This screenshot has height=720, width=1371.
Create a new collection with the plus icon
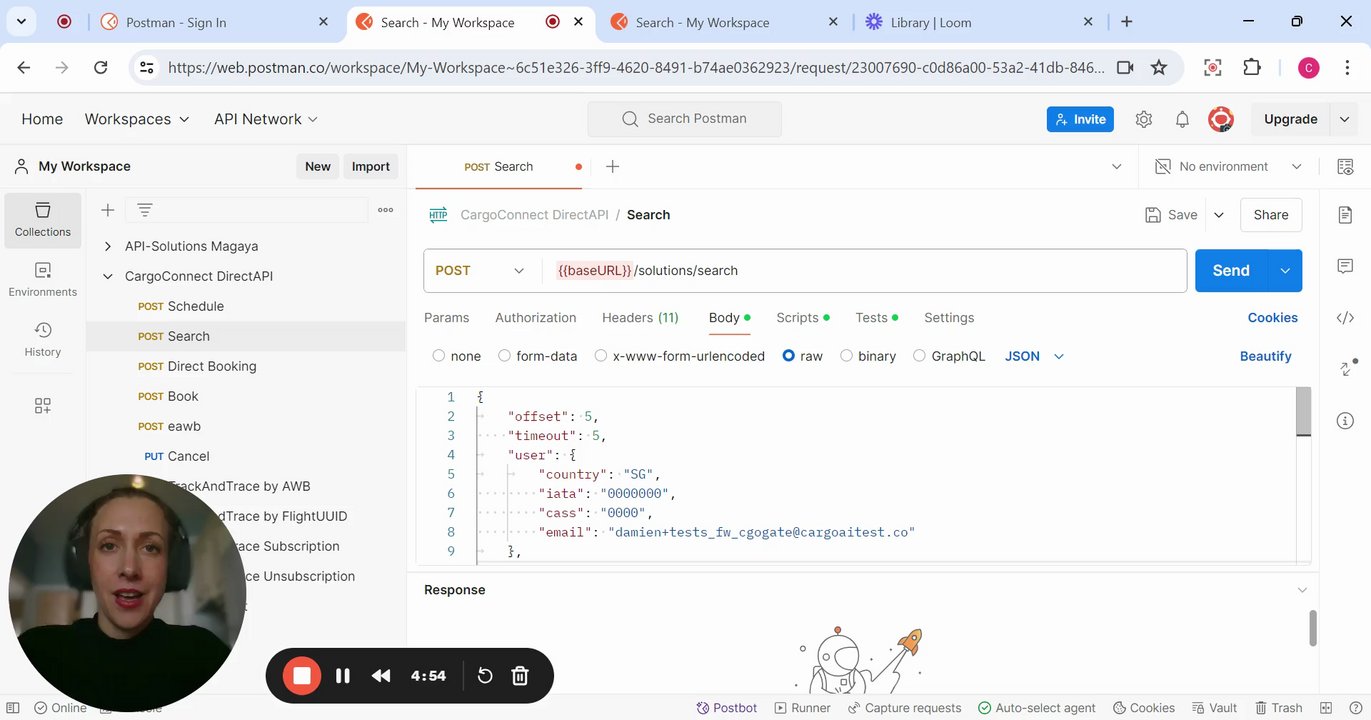click(x=108, y=210)
